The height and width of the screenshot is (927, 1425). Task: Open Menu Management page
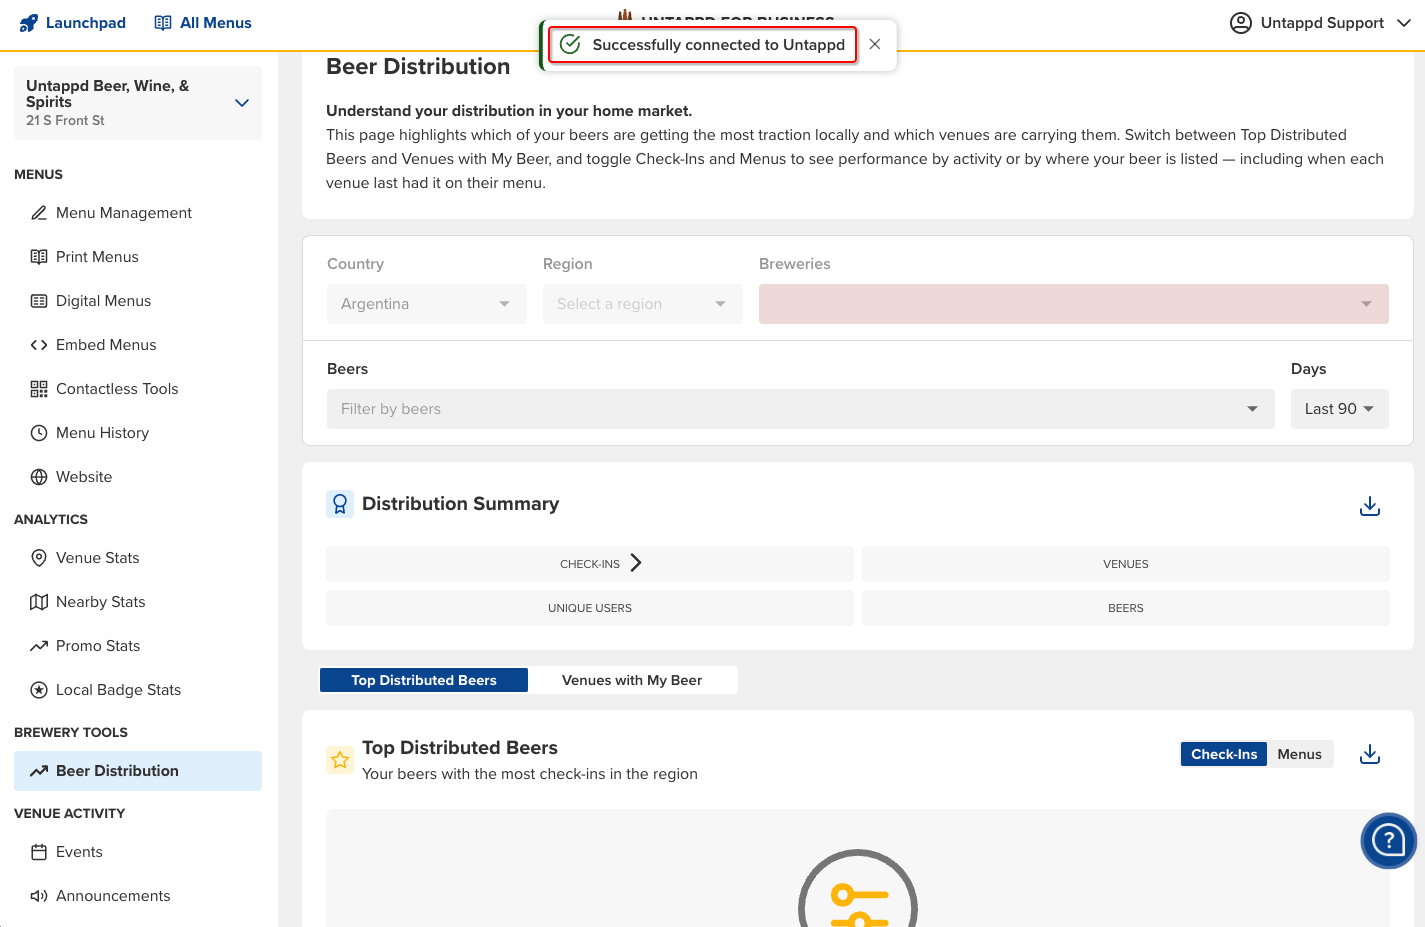[x=123, y=213]
